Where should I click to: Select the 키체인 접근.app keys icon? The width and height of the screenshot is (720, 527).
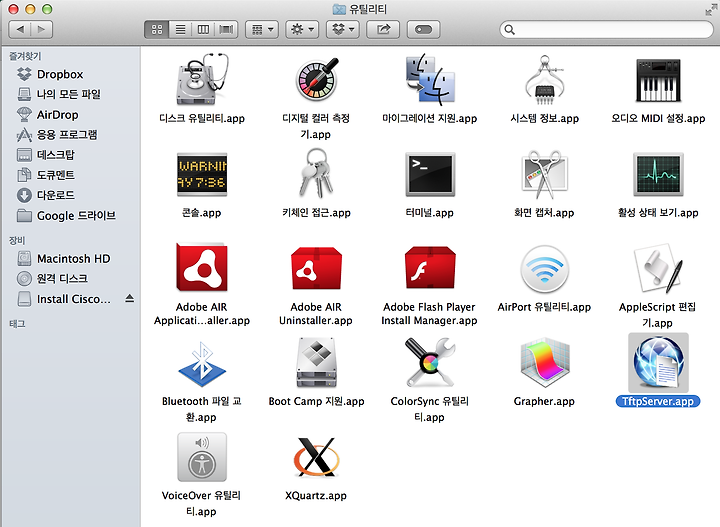[316, 174]
